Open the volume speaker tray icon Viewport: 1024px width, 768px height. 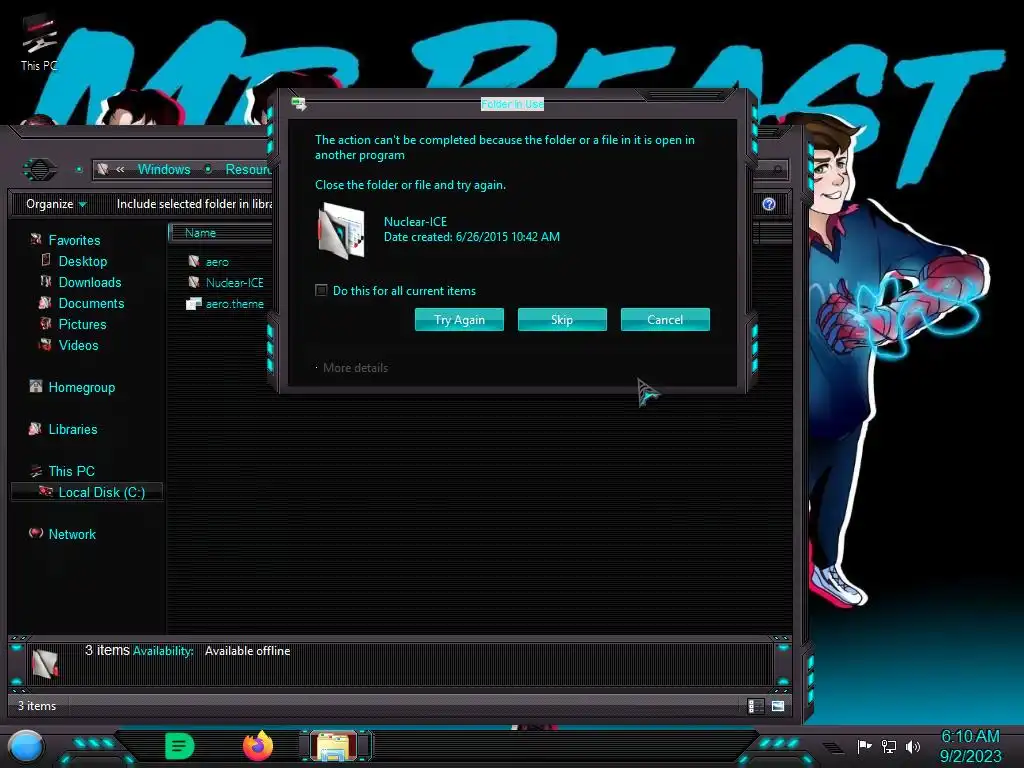912,746
